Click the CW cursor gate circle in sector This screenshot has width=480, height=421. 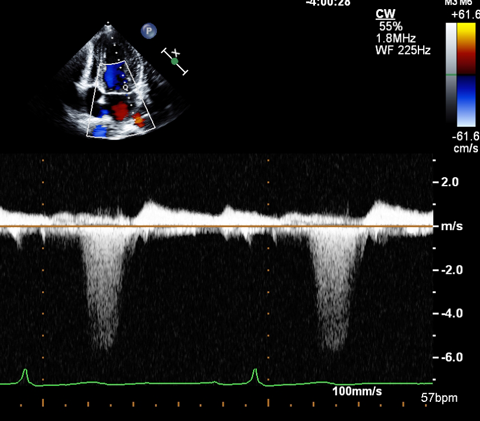click(x=125, y=88)
